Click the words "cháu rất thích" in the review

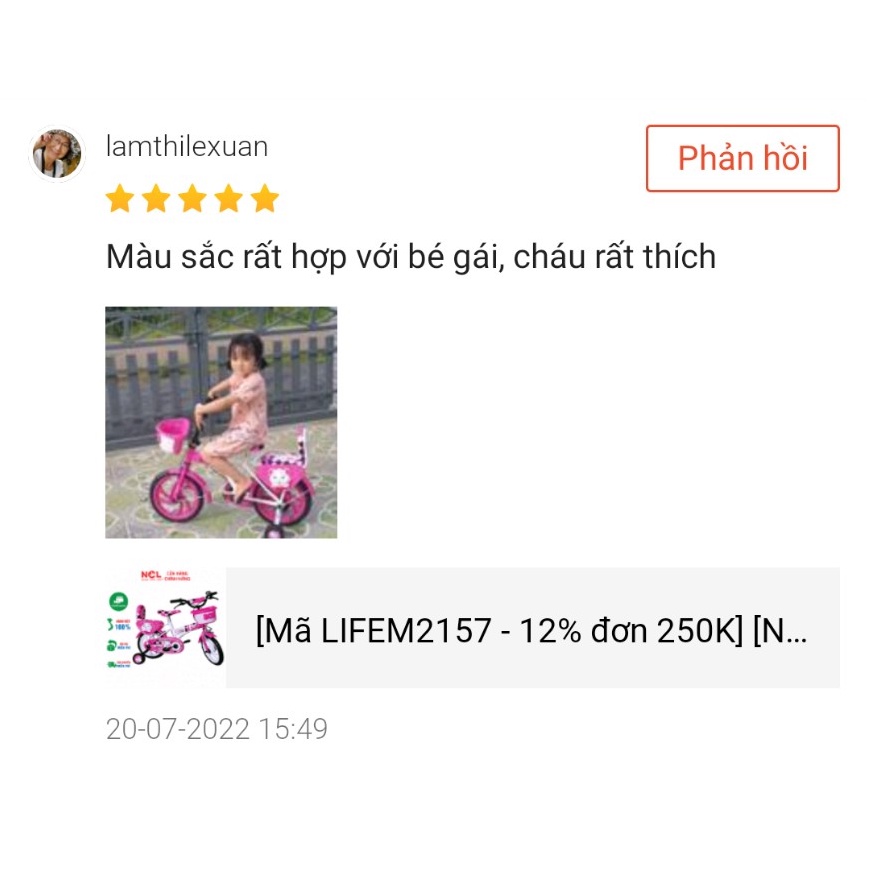(615, 257)
